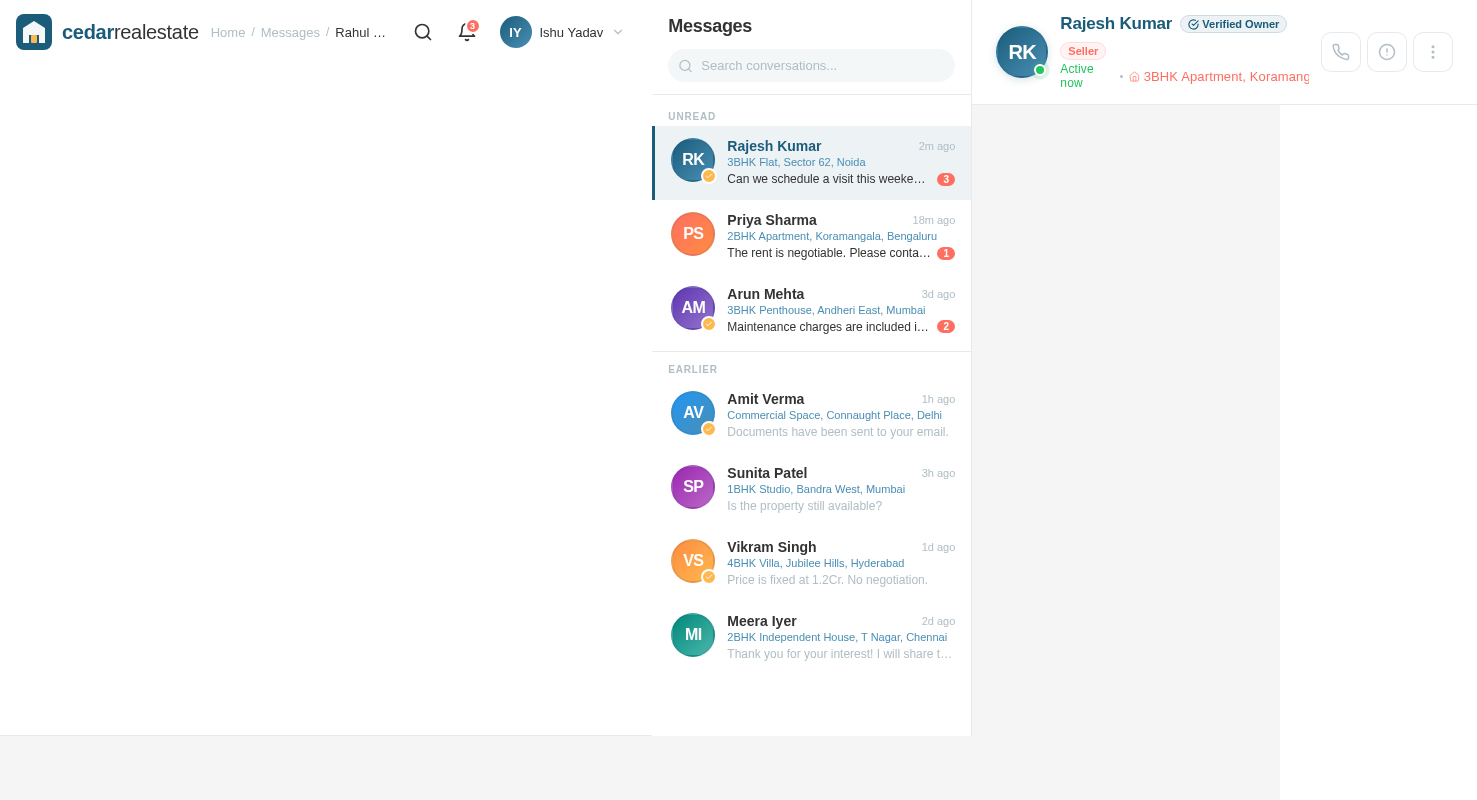Expand Ishu Yadav user menu chevron
1477x800 pixels.
(x=618, y=32)
